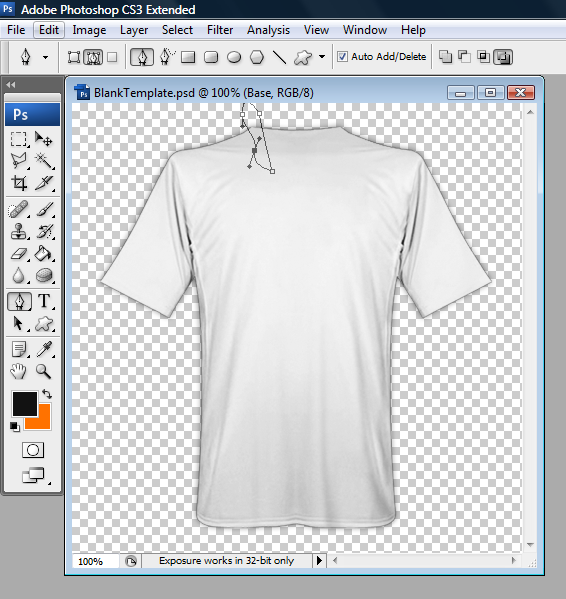Select Exclude overlapping path areas option

point(503,57)
